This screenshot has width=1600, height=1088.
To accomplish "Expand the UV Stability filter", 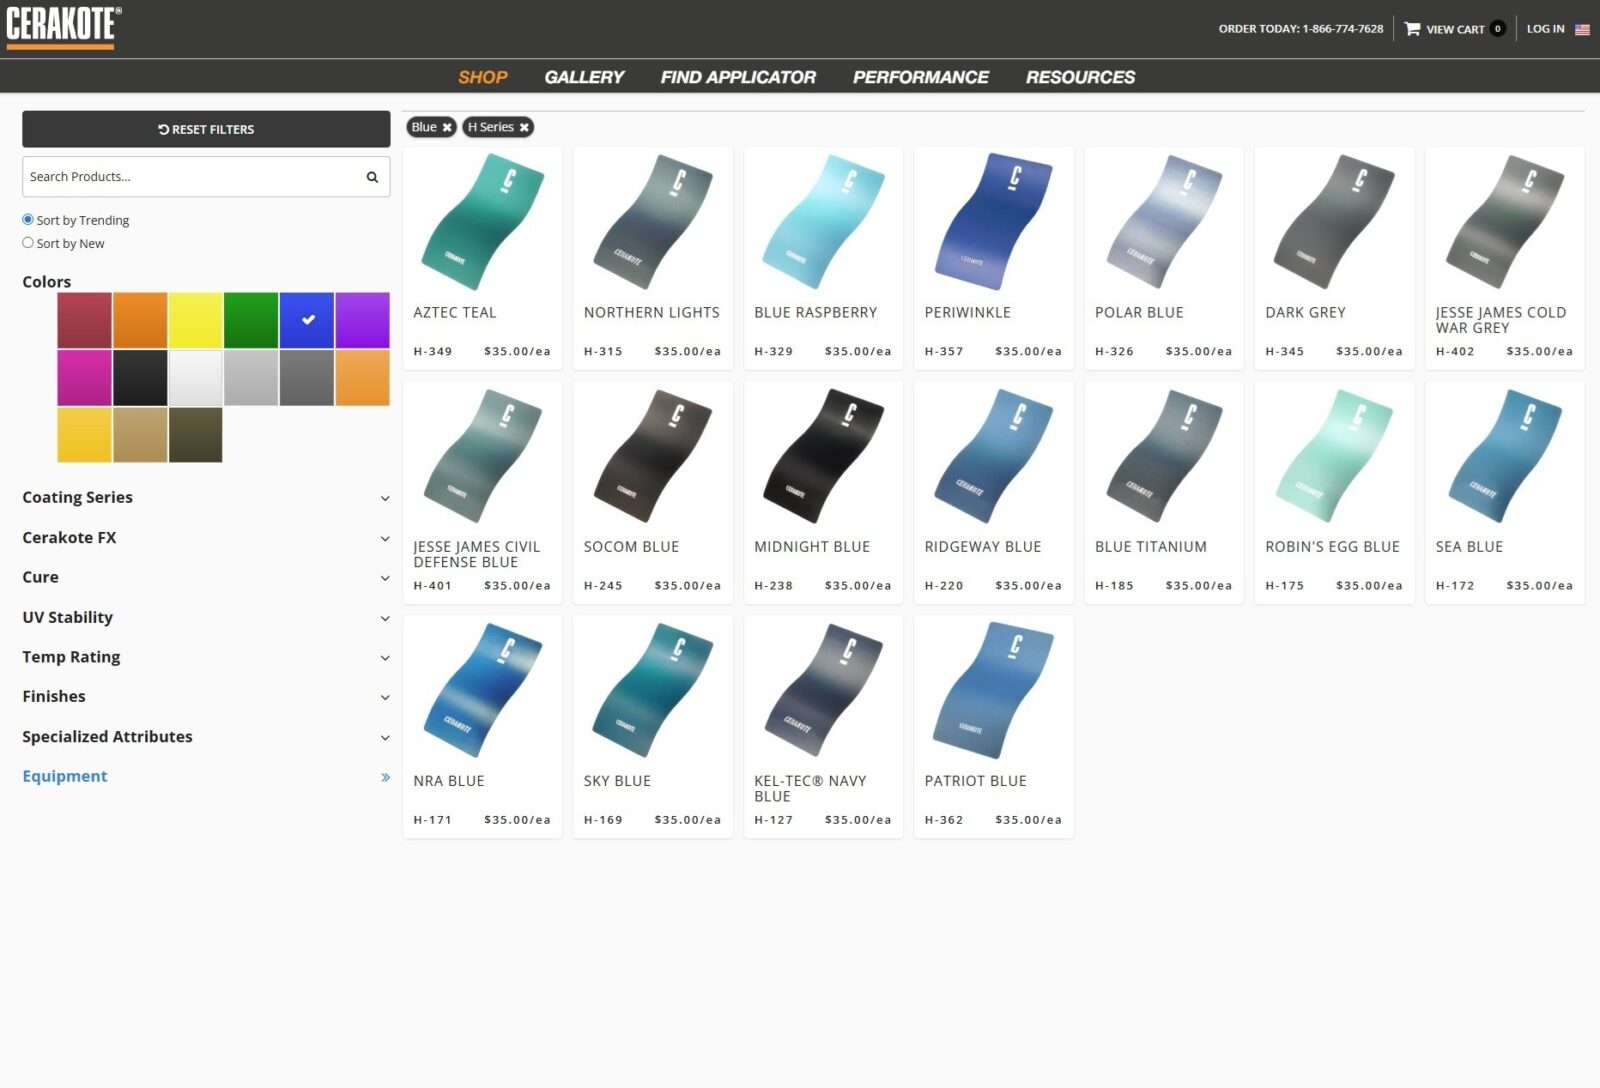I will [206, 617].
